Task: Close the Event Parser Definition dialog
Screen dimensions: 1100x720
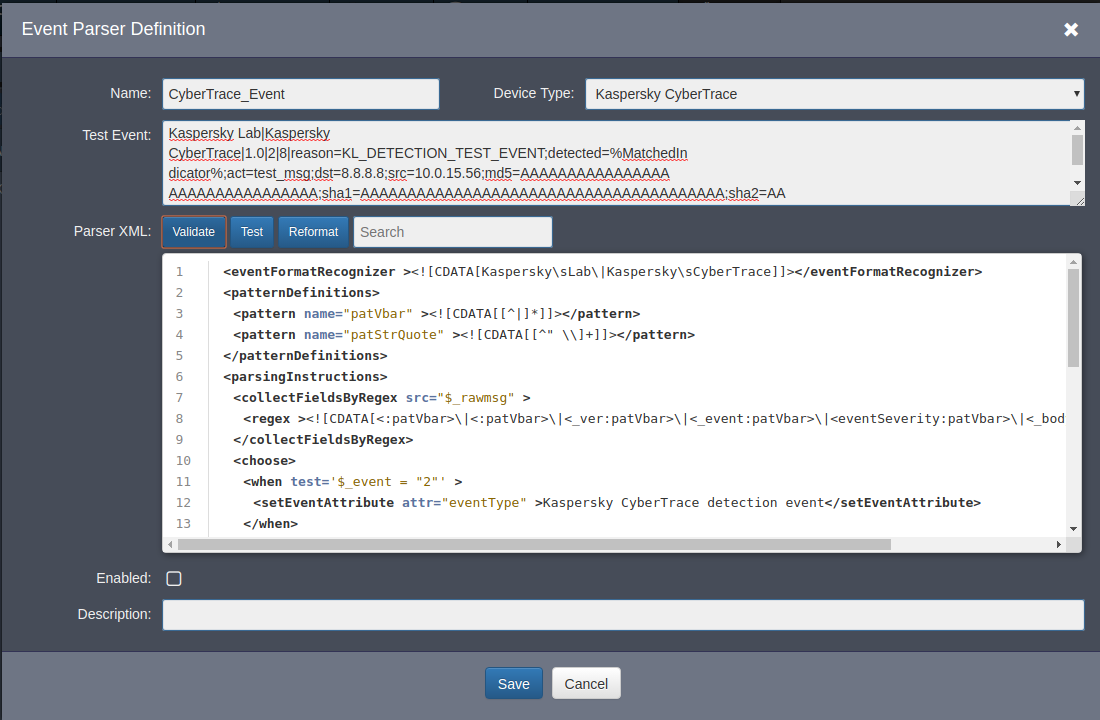Action: point(1071,29)
